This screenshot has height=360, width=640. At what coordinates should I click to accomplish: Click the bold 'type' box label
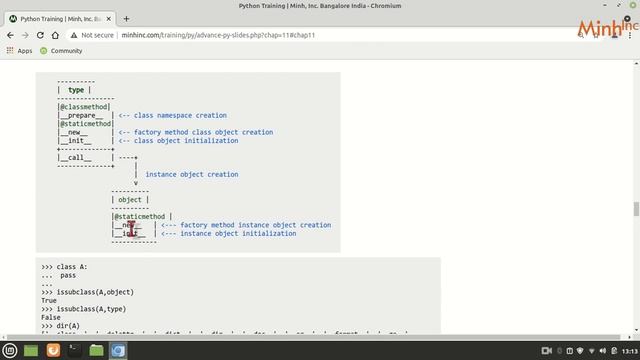coord(76,90)
